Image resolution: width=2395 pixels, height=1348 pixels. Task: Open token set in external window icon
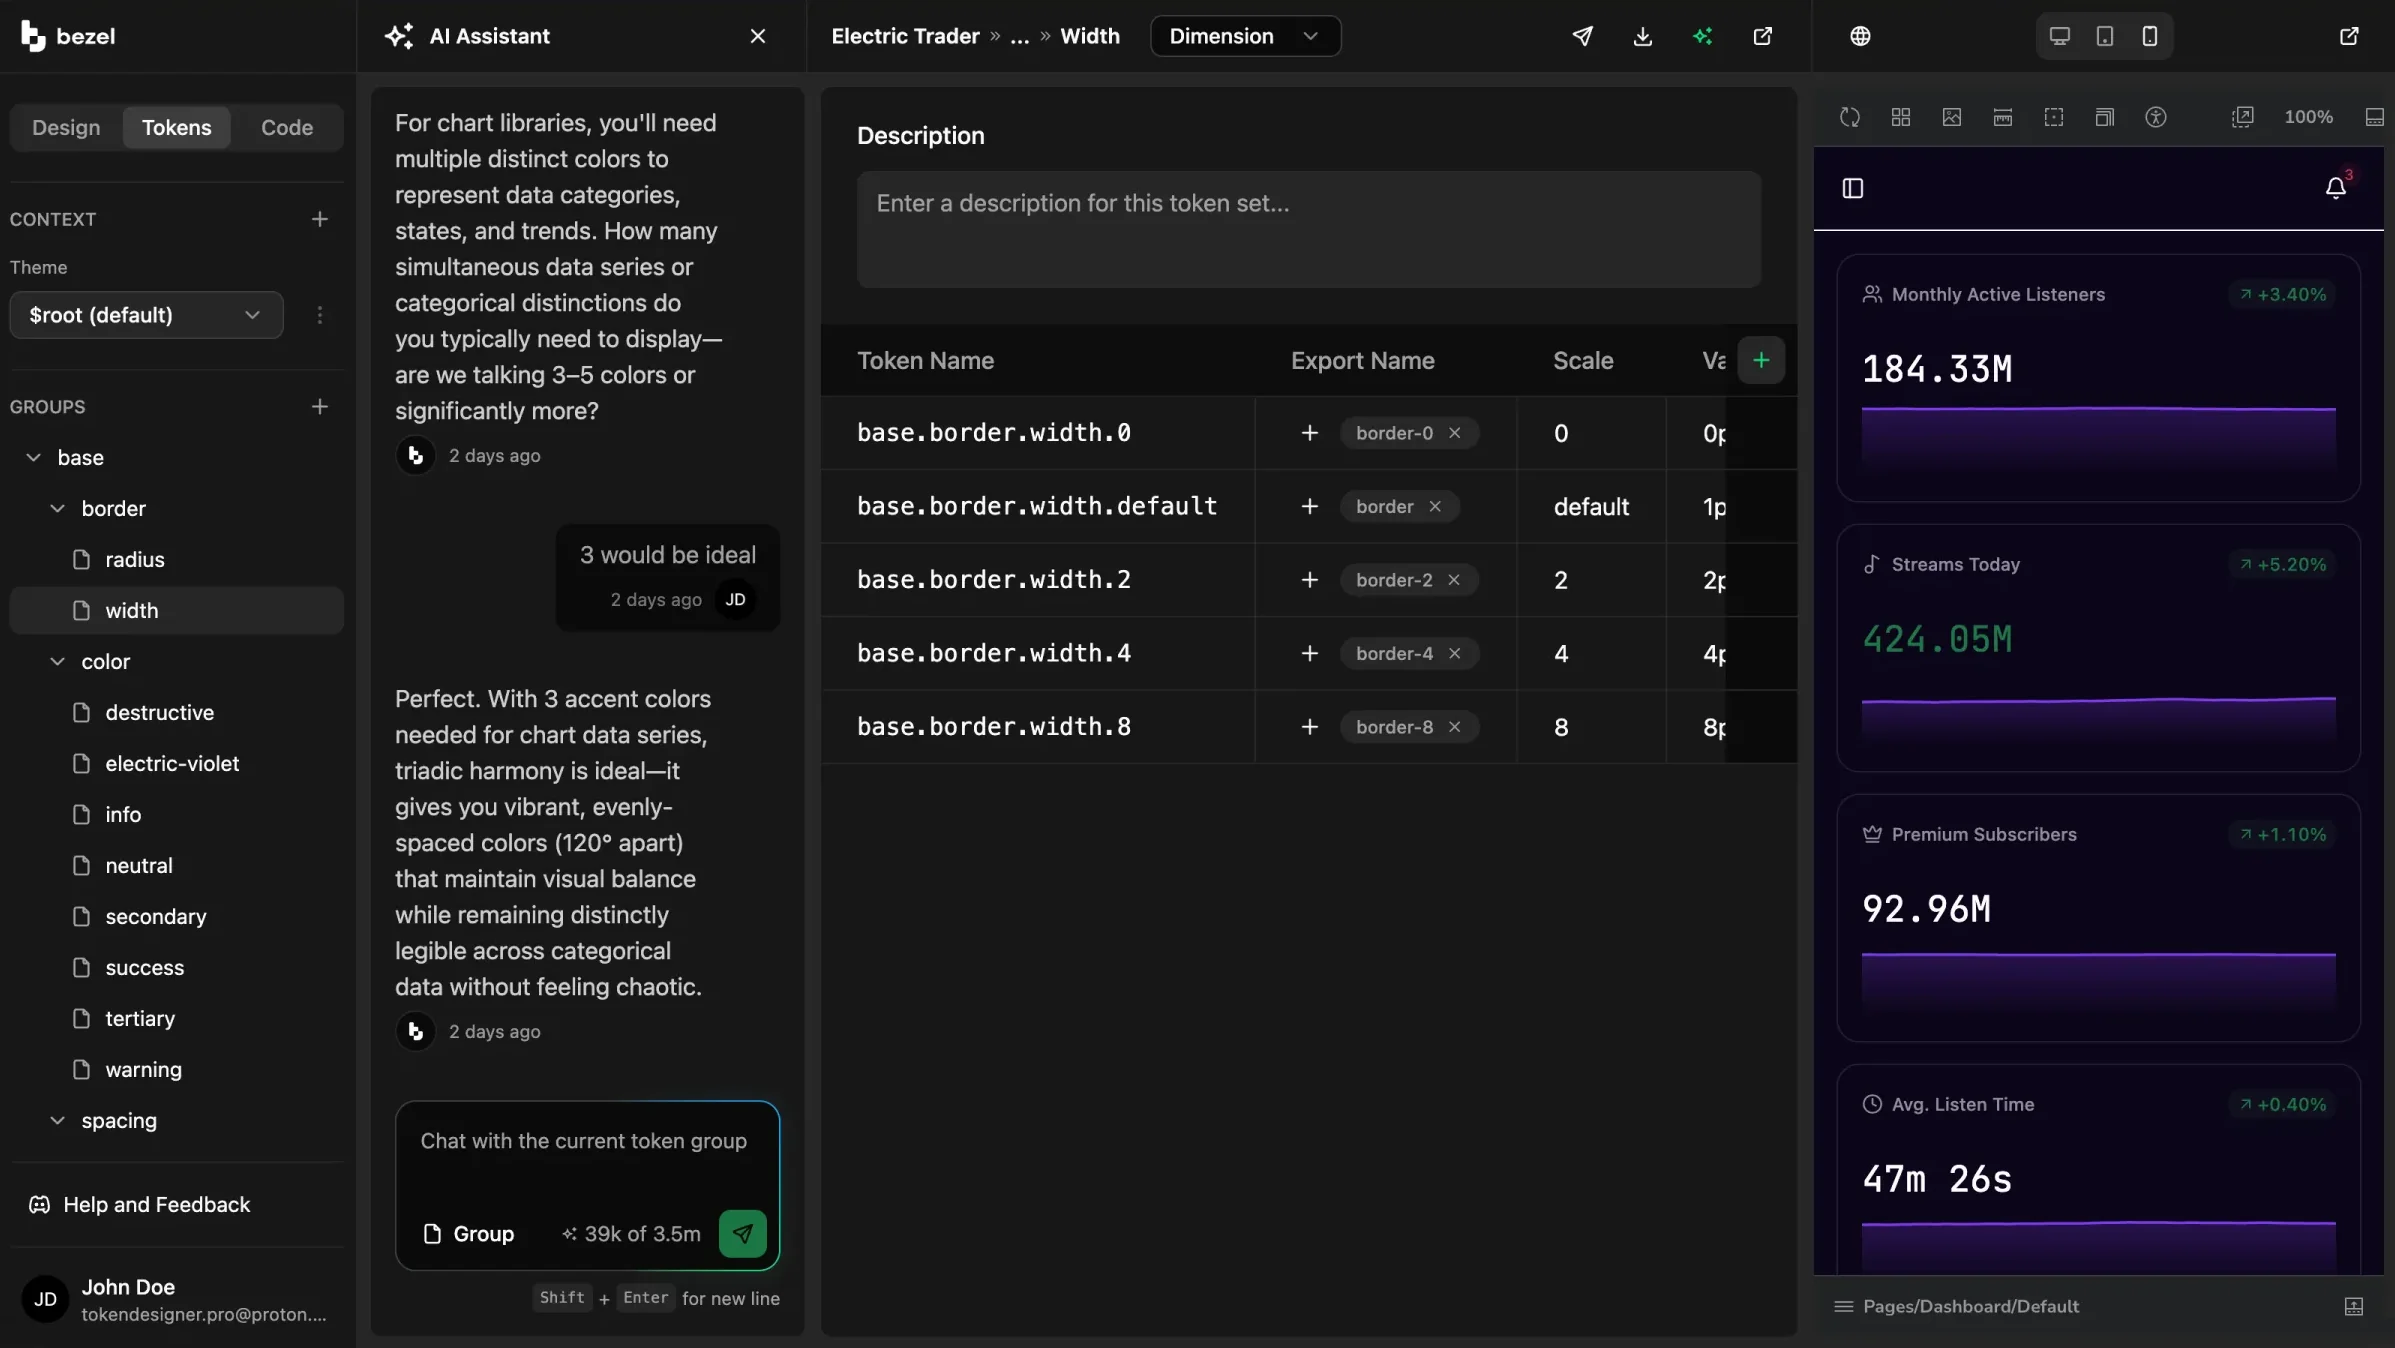point(1763,36)
